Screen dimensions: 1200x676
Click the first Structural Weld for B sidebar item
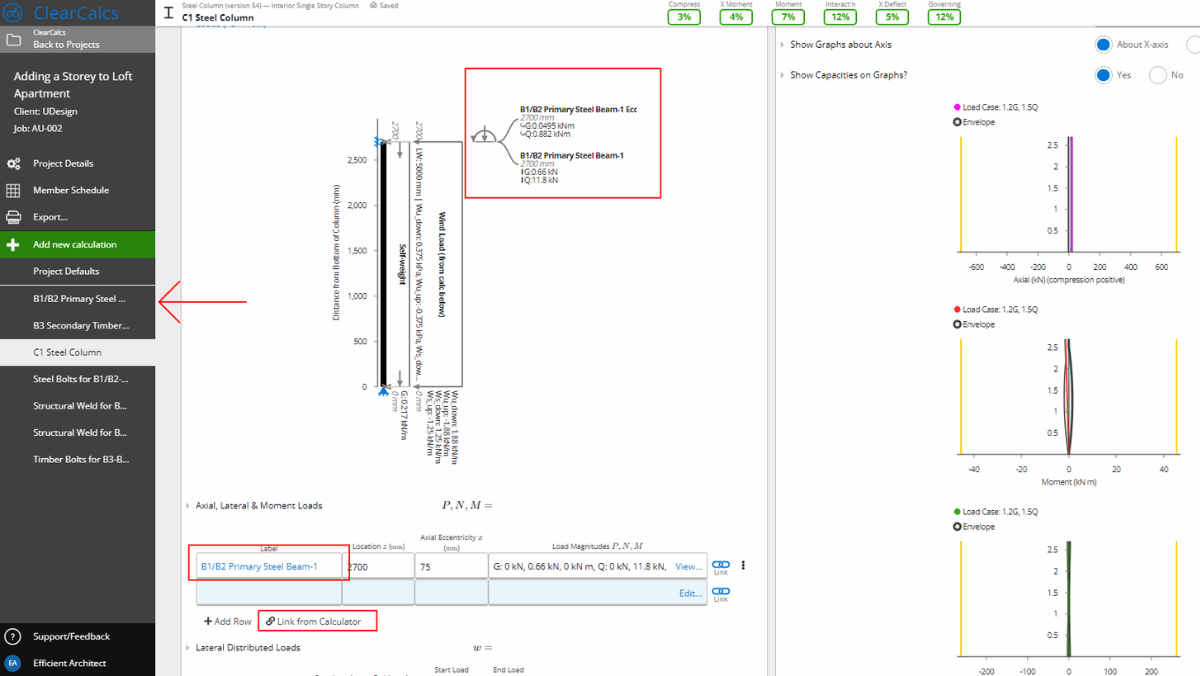[77, 406]
